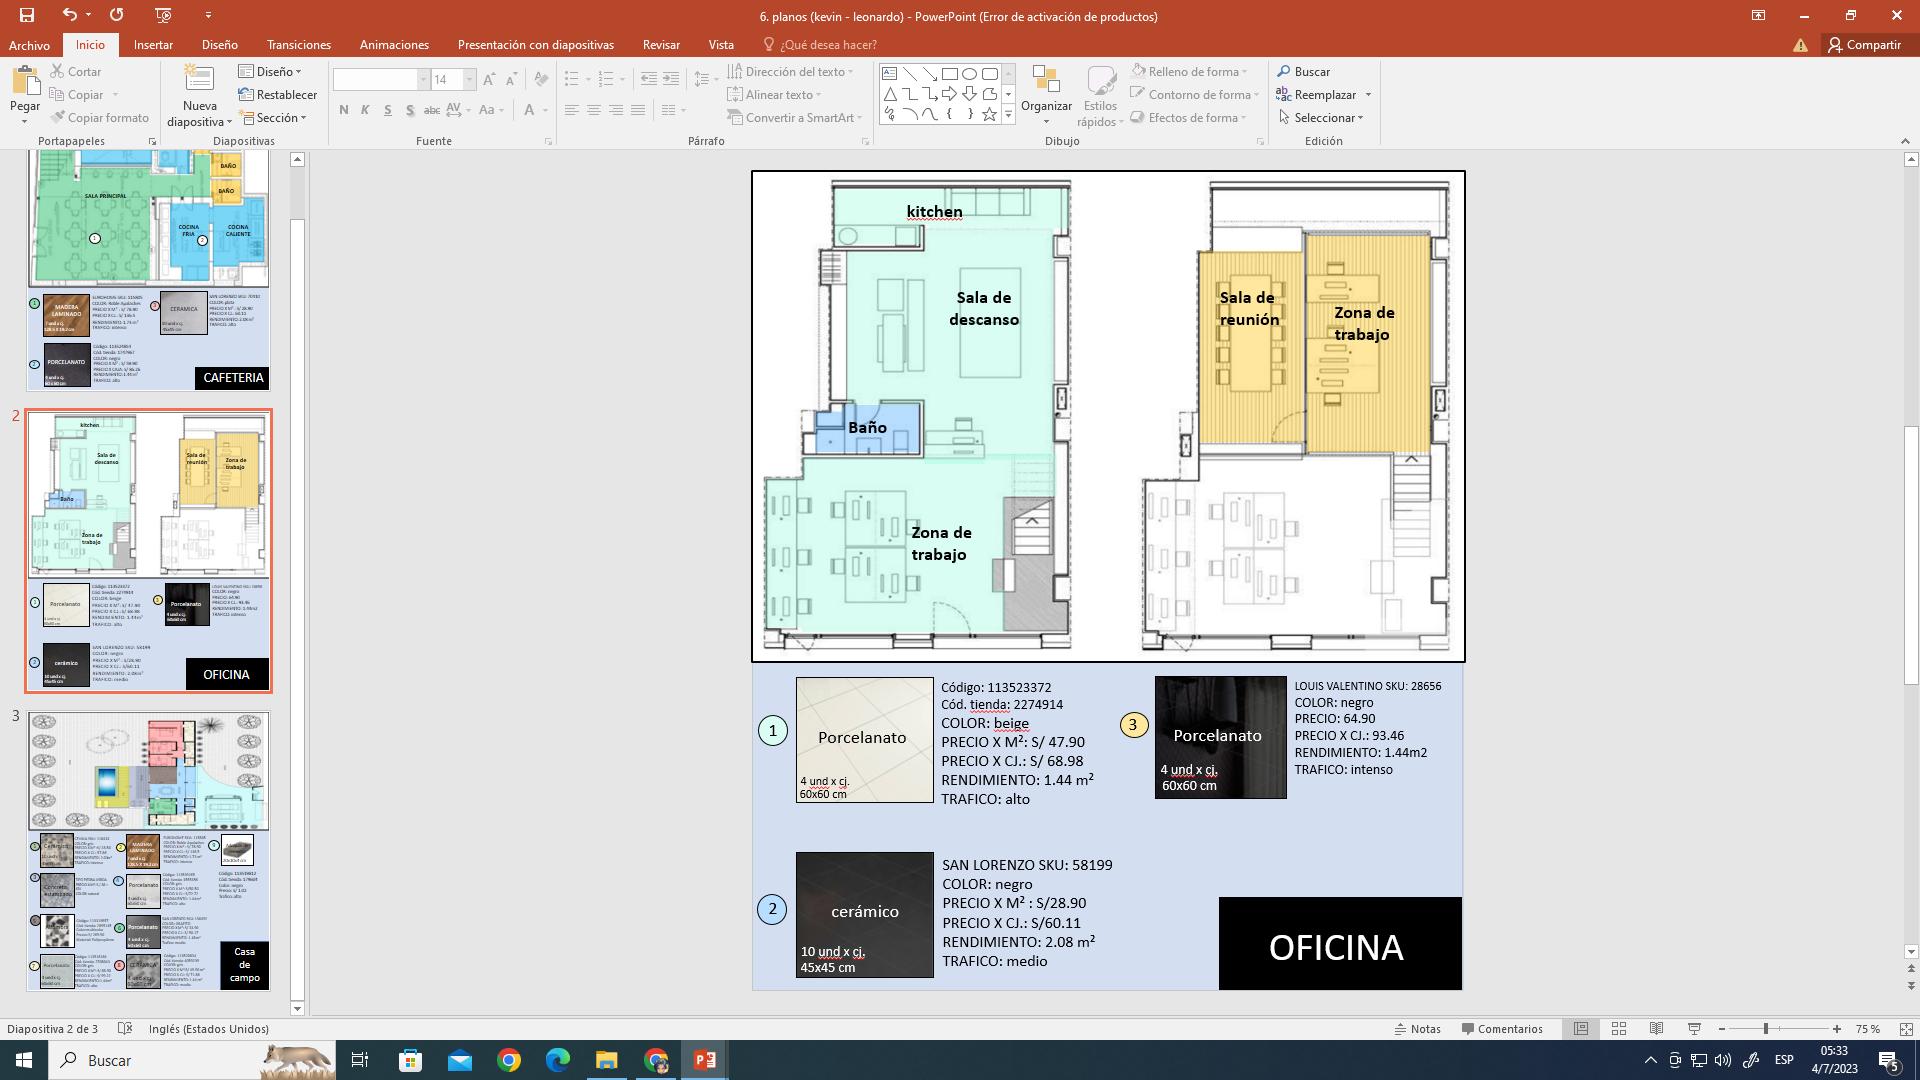Viewport: 1920px width, 1080px height.
Task: Start slideshow from status bar icon
Action: click(x=1694, y=1029)
